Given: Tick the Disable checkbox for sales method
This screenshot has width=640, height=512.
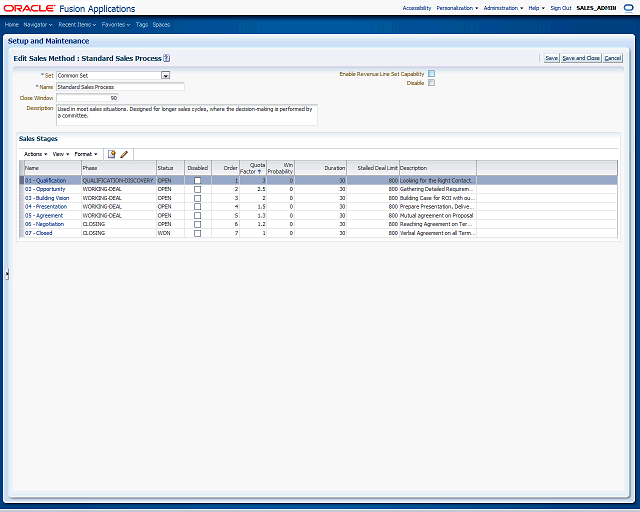Looking at the screenshot, I should point(431,83).
